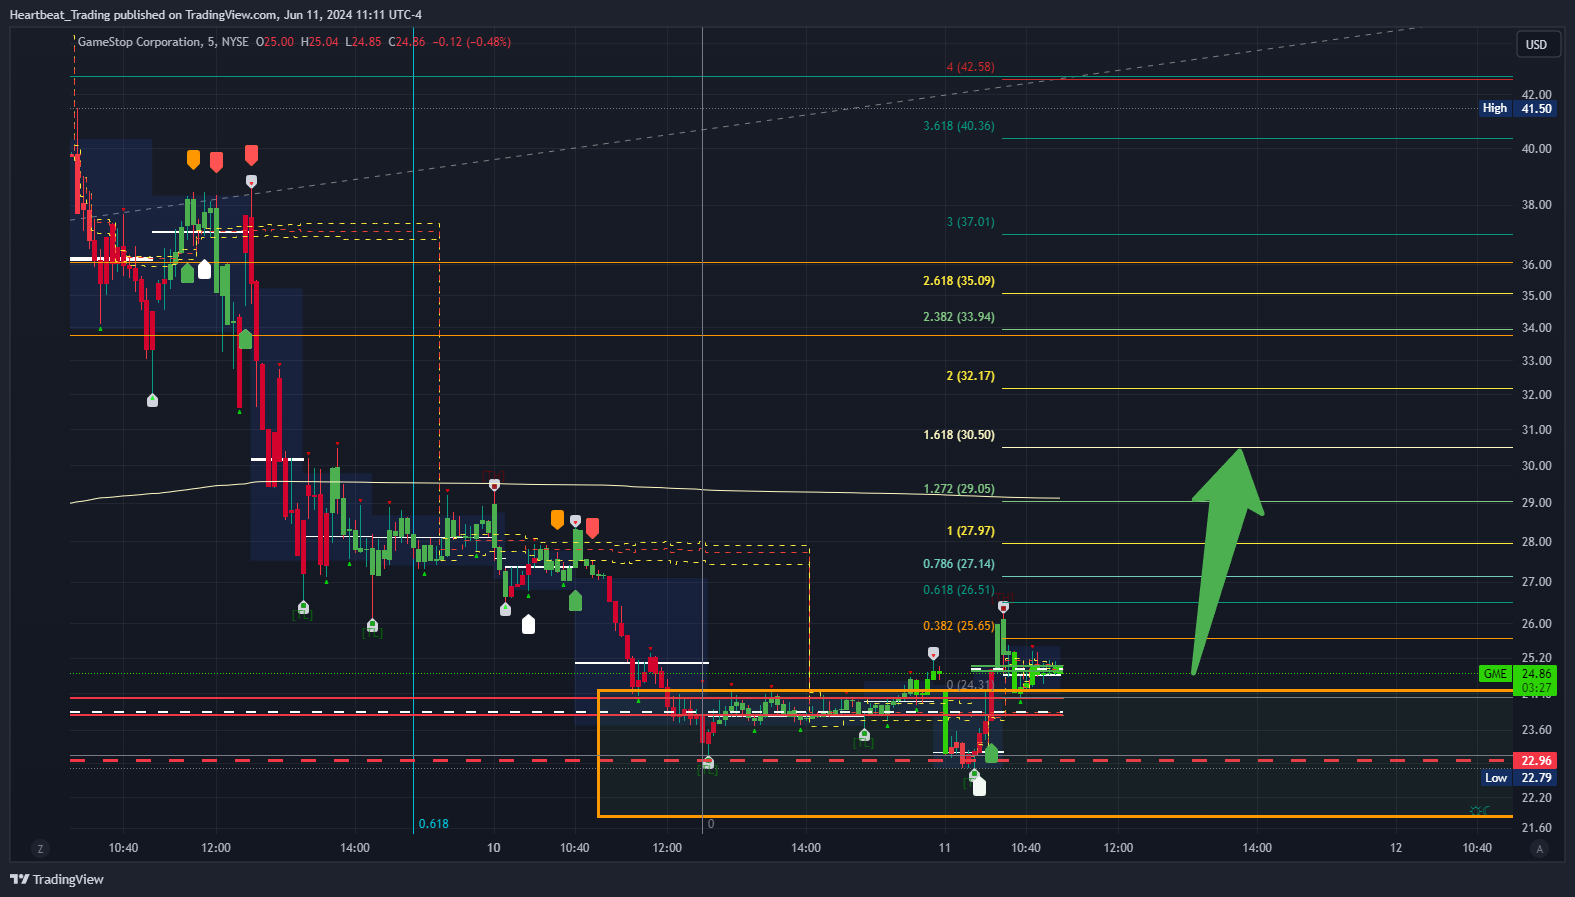Click the open value O25.00

pos(275,42)
